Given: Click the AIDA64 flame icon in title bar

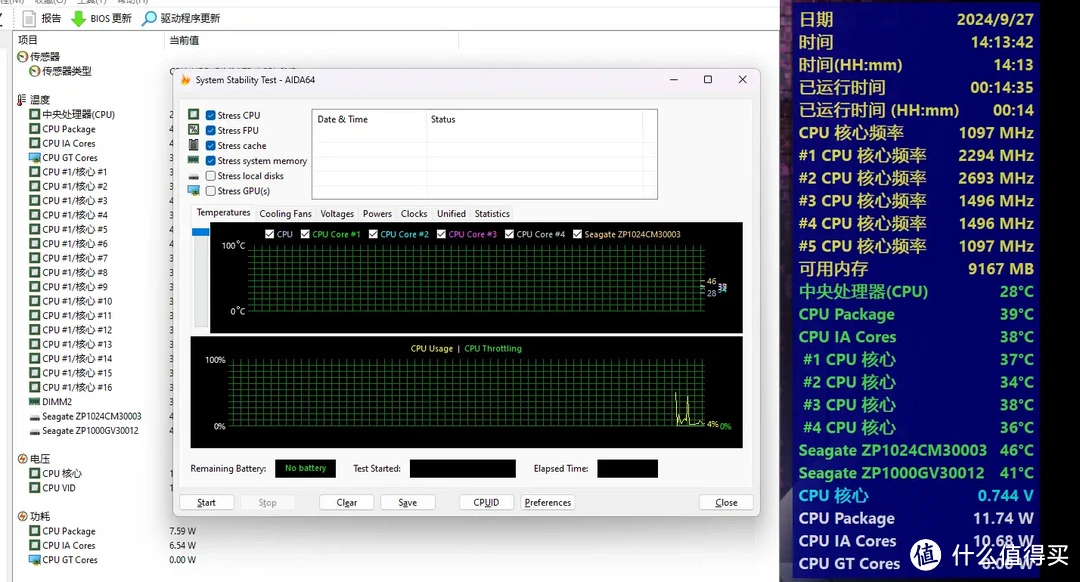Looking at the screenshot, I should (x=185, y=80).
